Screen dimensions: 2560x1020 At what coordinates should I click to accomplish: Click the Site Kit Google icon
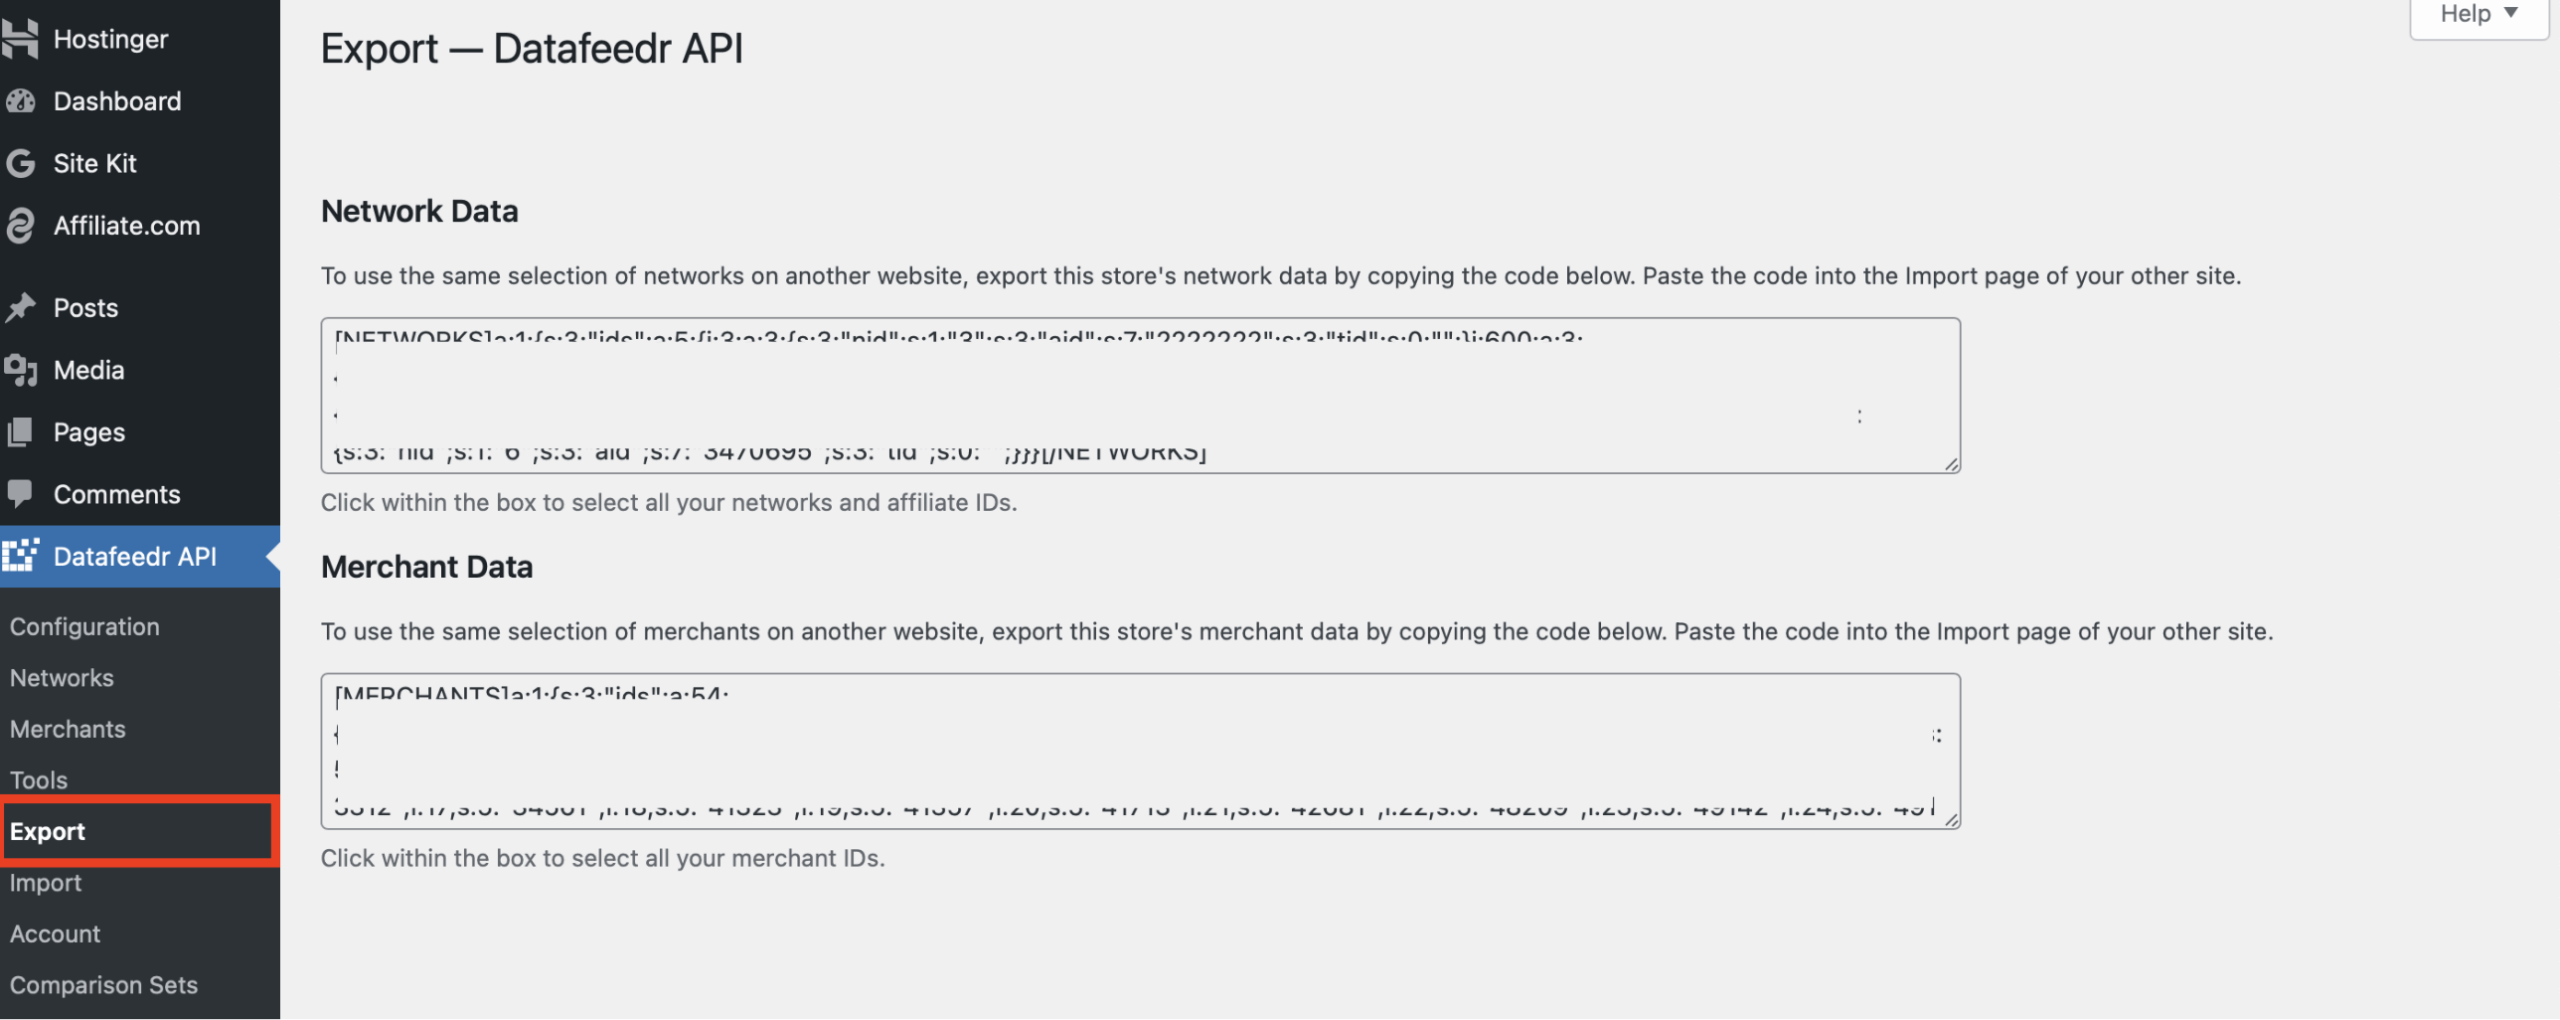pos(20,163)
